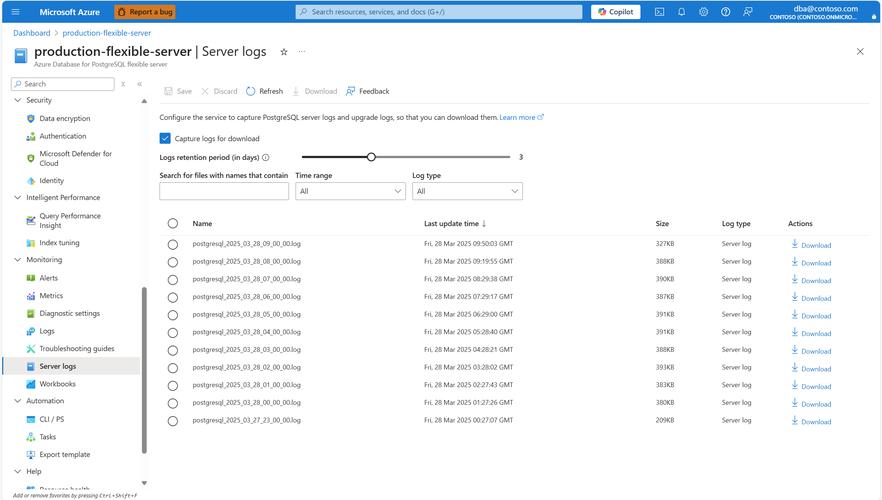The height and width of the screenshot is (500, 882).
Task: Collapse sidebar with double chevron
Action: [140, 84]
